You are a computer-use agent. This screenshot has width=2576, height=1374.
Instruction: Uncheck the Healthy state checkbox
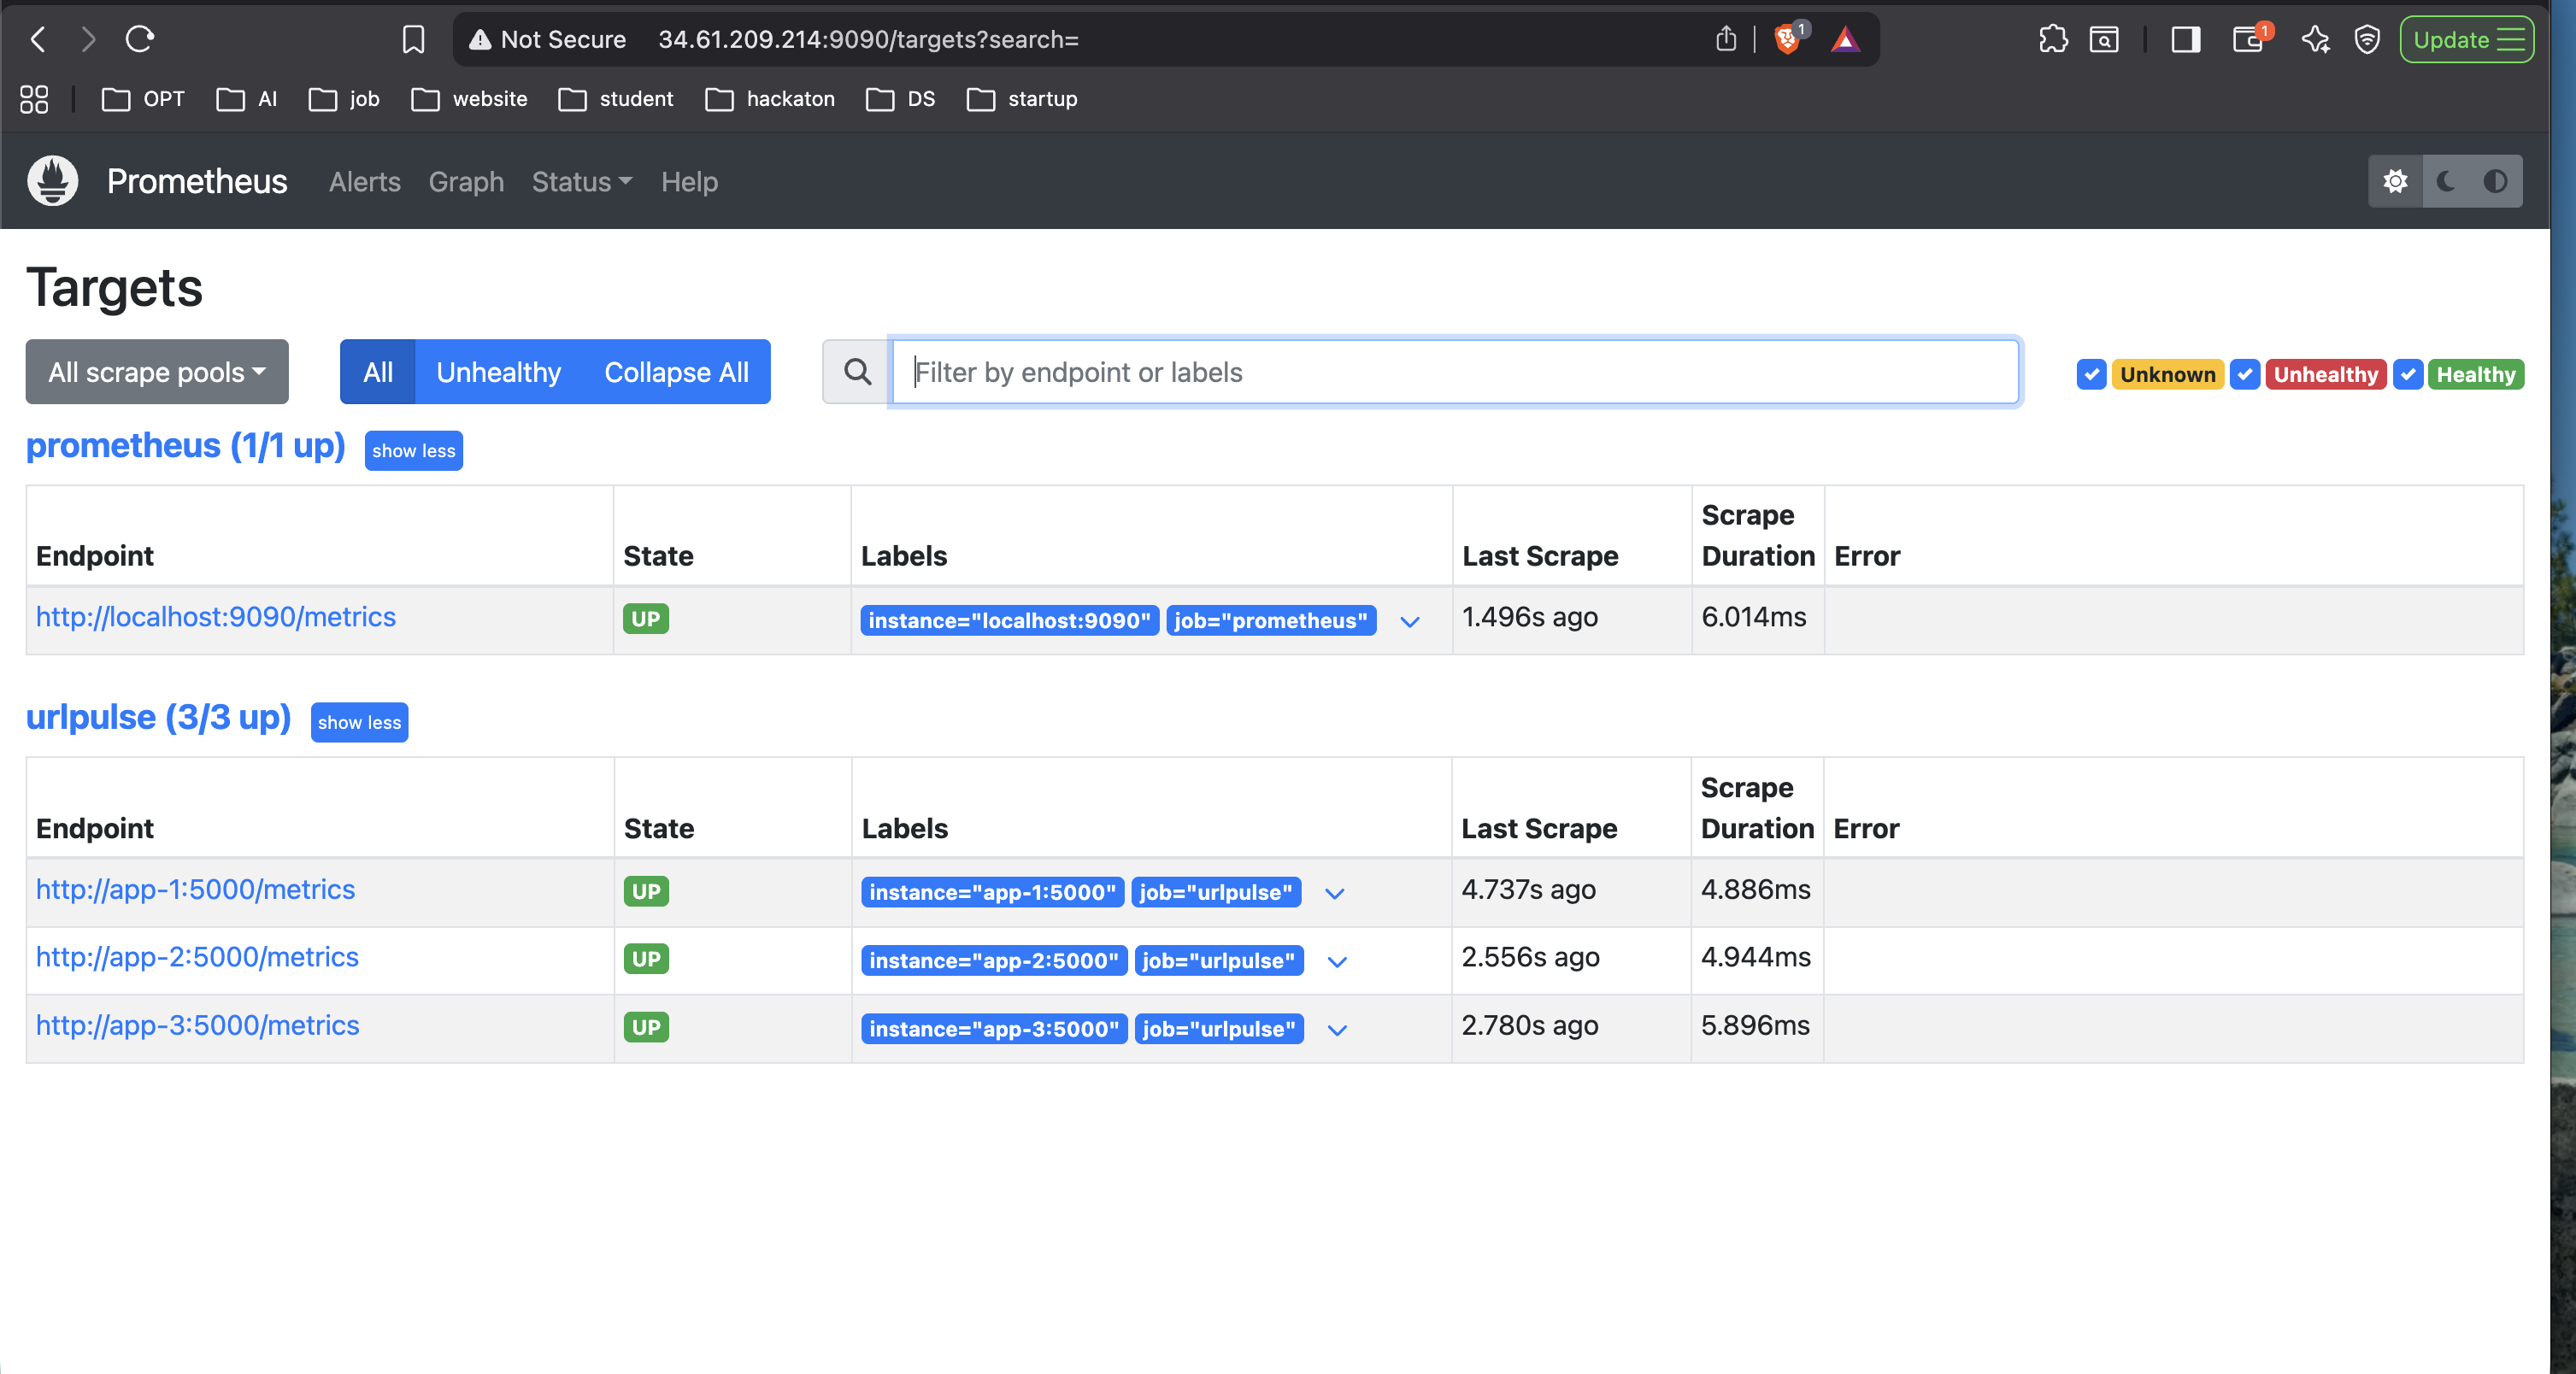[x=2408, y=374]
